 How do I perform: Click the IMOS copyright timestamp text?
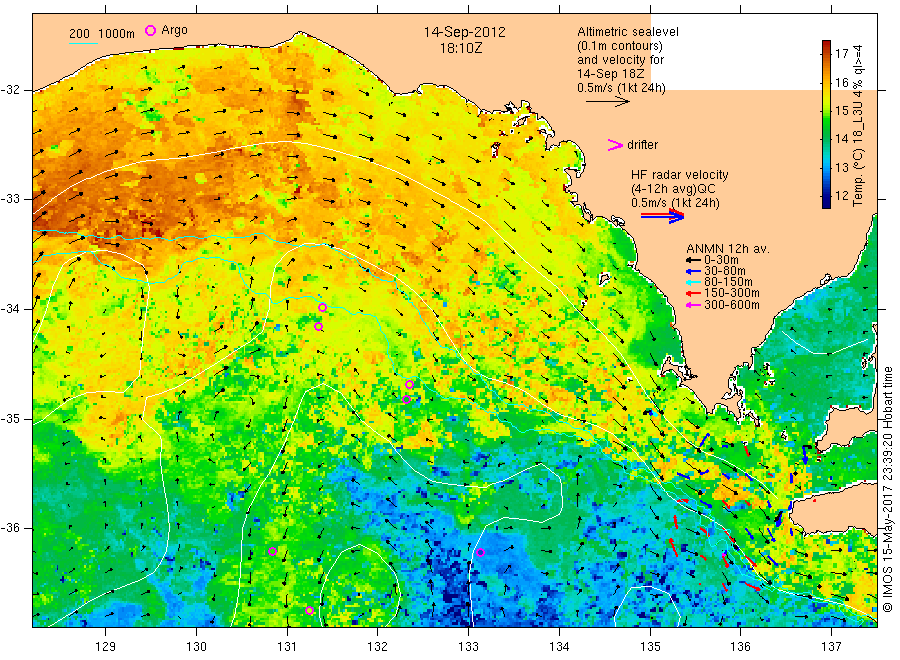click(x=888, y=490)
